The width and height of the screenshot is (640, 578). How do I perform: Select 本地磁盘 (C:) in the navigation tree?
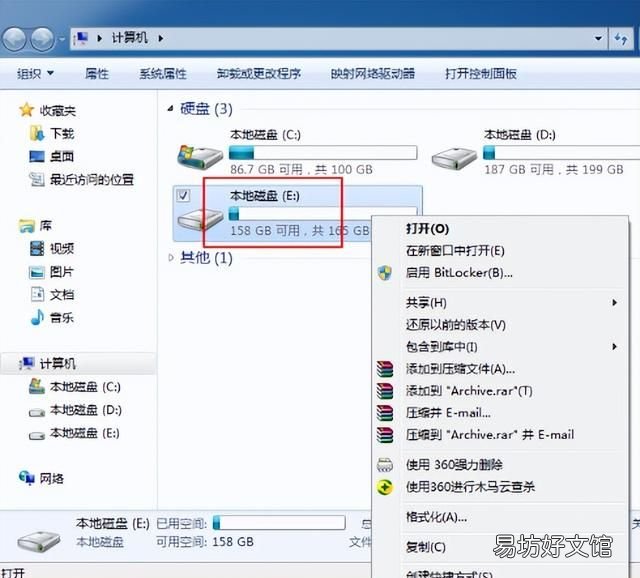(x=75, y=387)
